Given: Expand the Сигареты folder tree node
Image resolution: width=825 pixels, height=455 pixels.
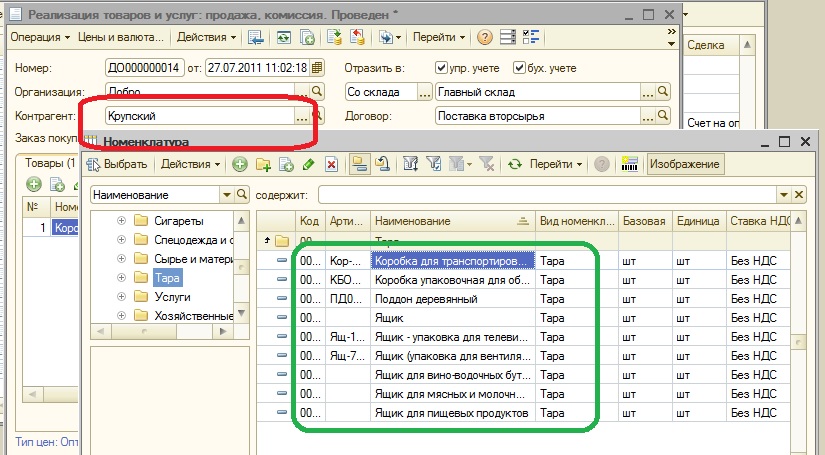Looking at the screenshot, I should (122, 221).
